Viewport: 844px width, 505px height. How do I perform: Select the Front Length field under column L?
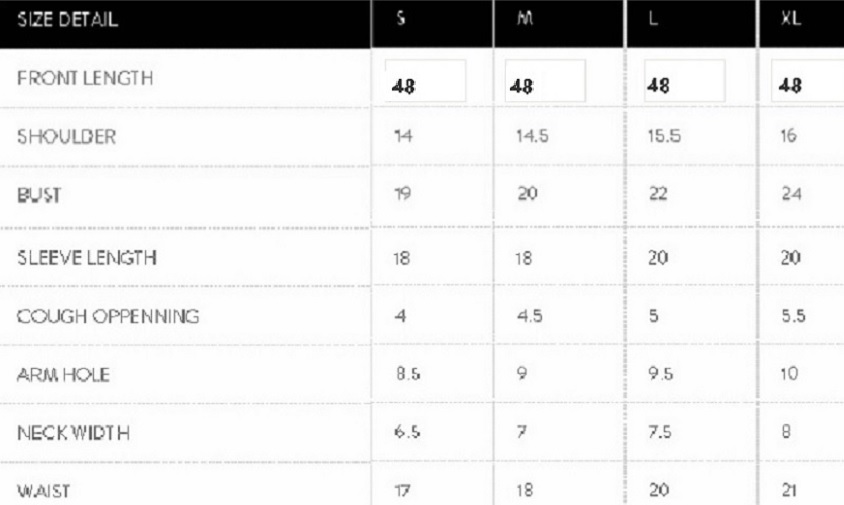[x=685, y=81]
